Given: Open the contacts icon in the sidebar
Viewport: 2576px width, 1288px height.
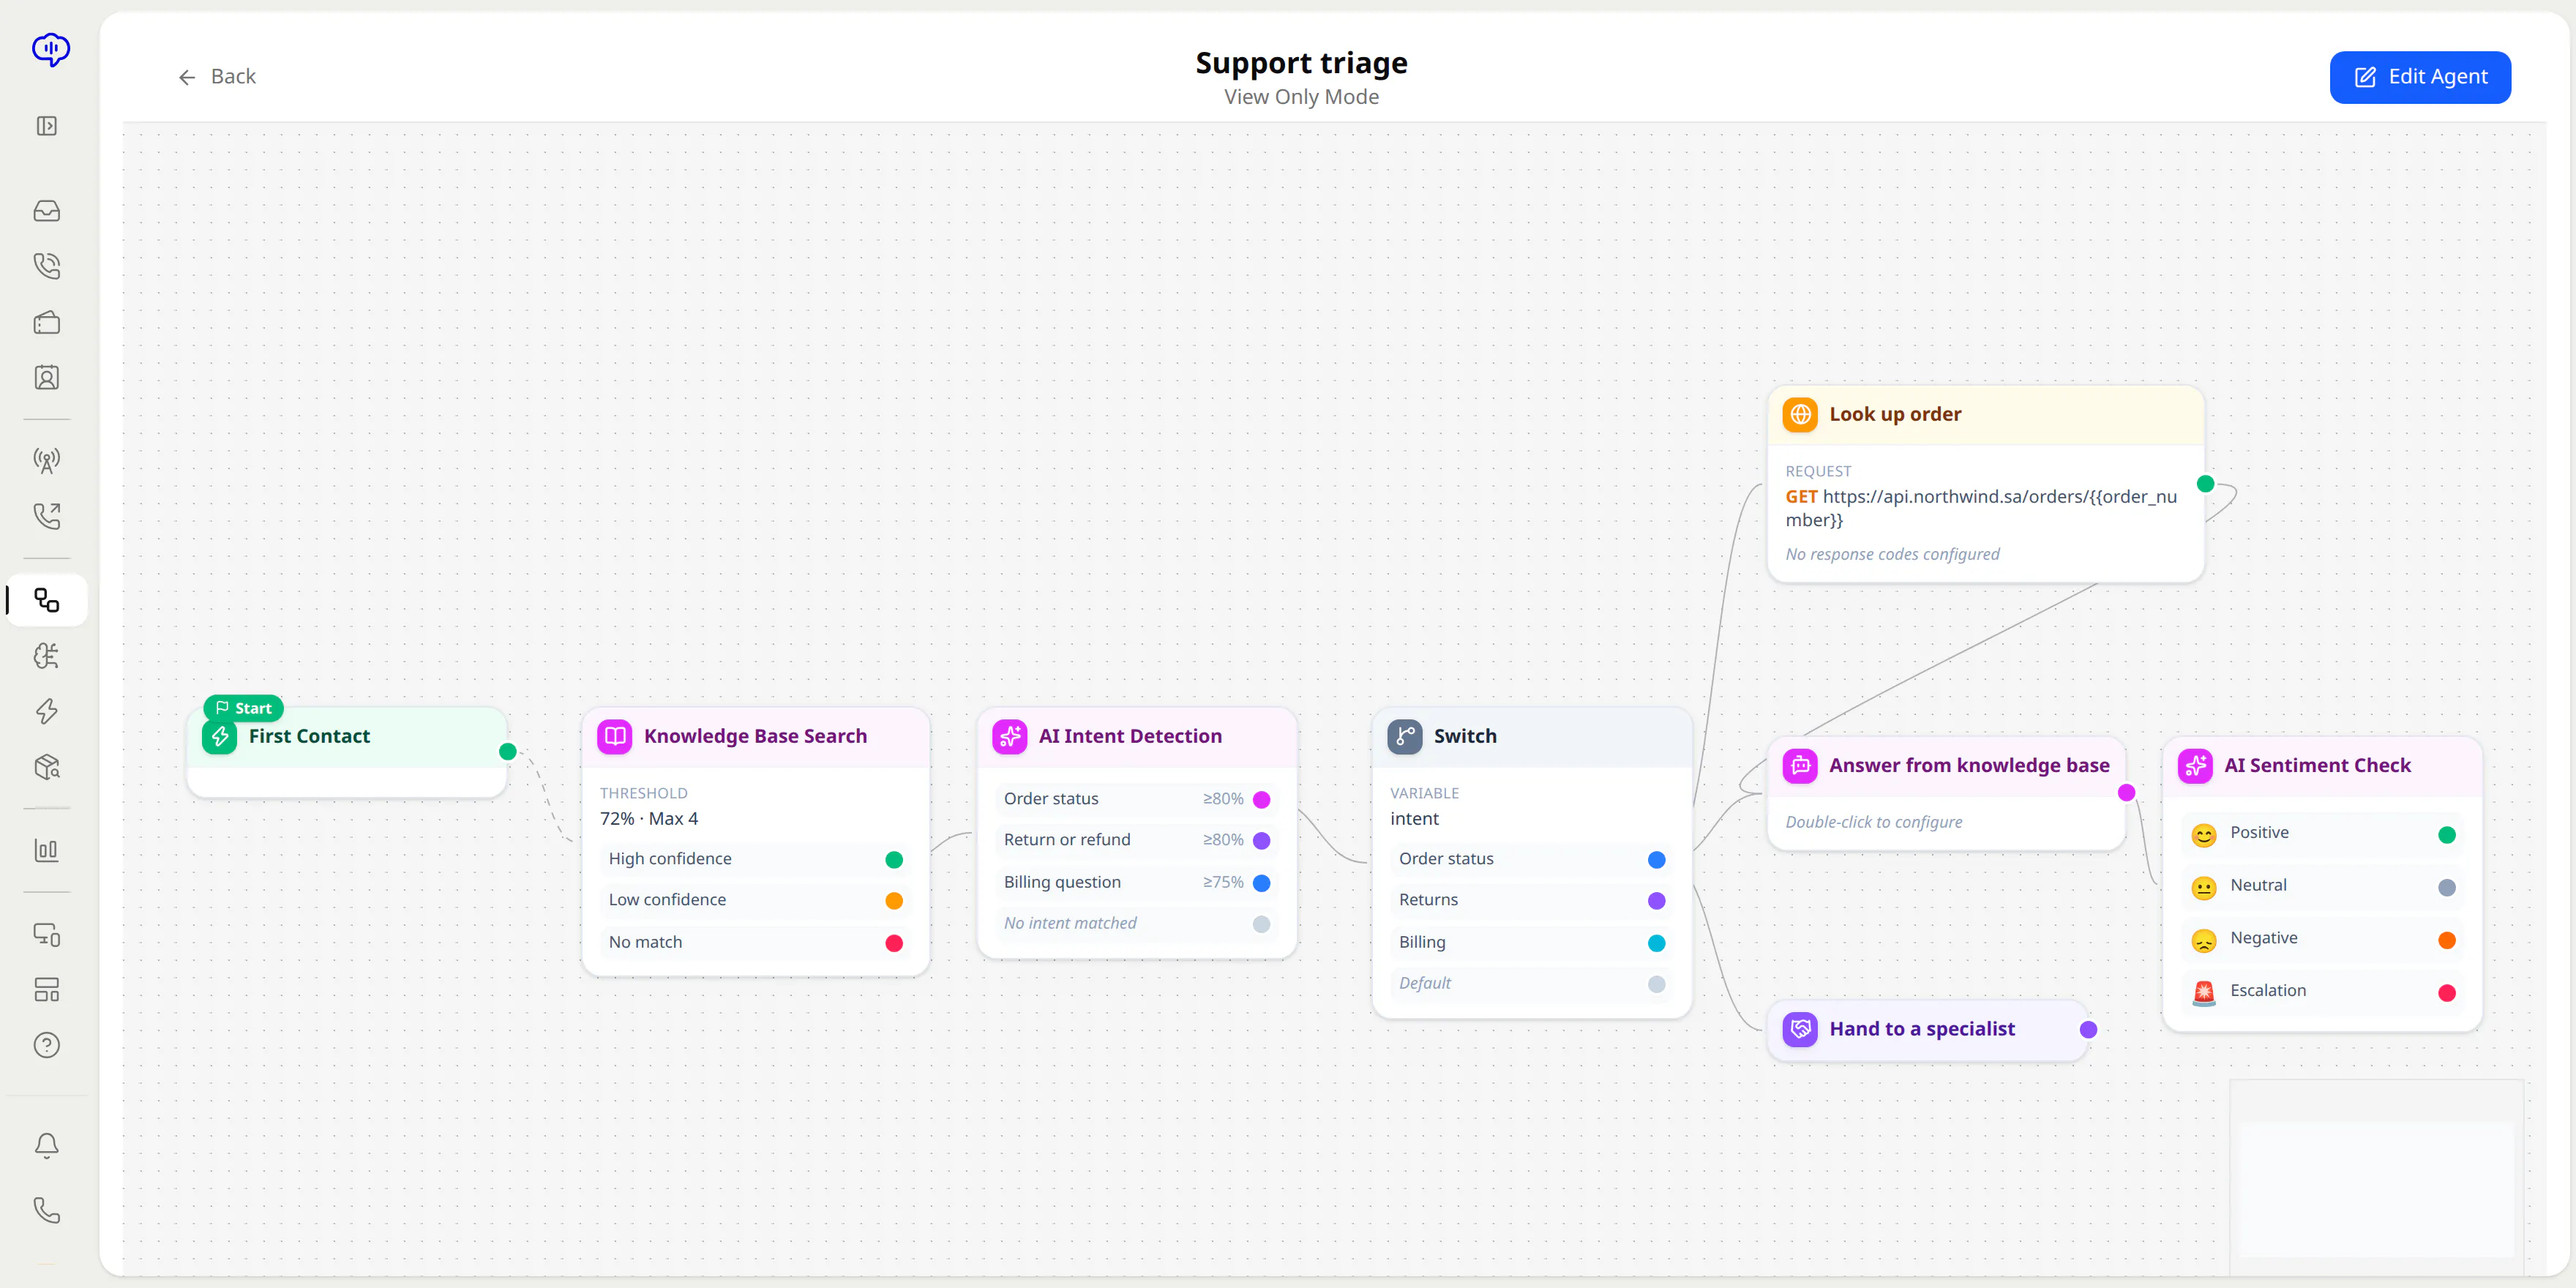Looking at the screenshot, I should (47, 378).
